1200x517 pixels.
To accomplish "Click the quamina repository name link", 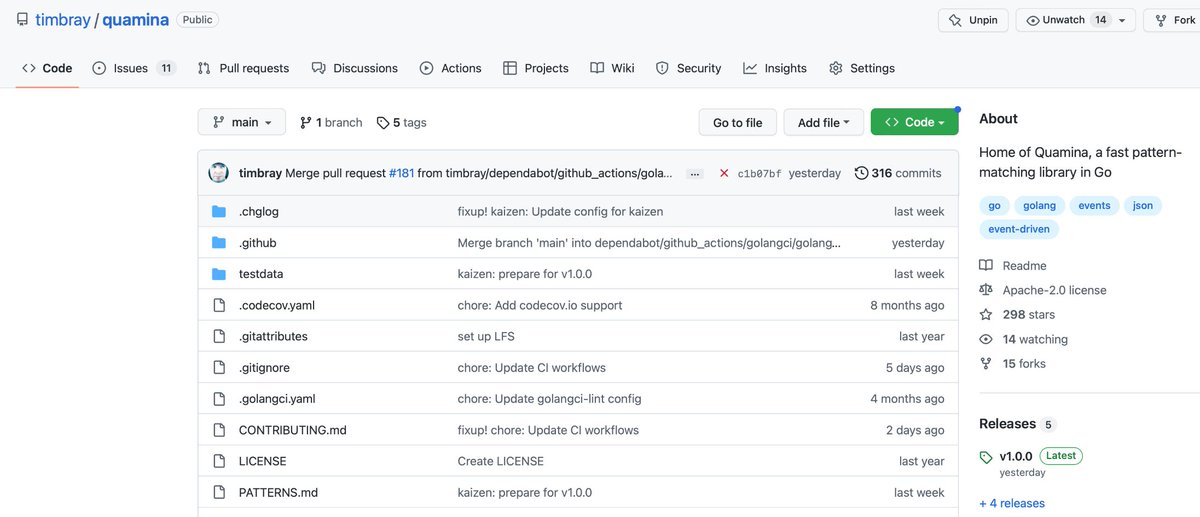I will click(x=136, y=20).
